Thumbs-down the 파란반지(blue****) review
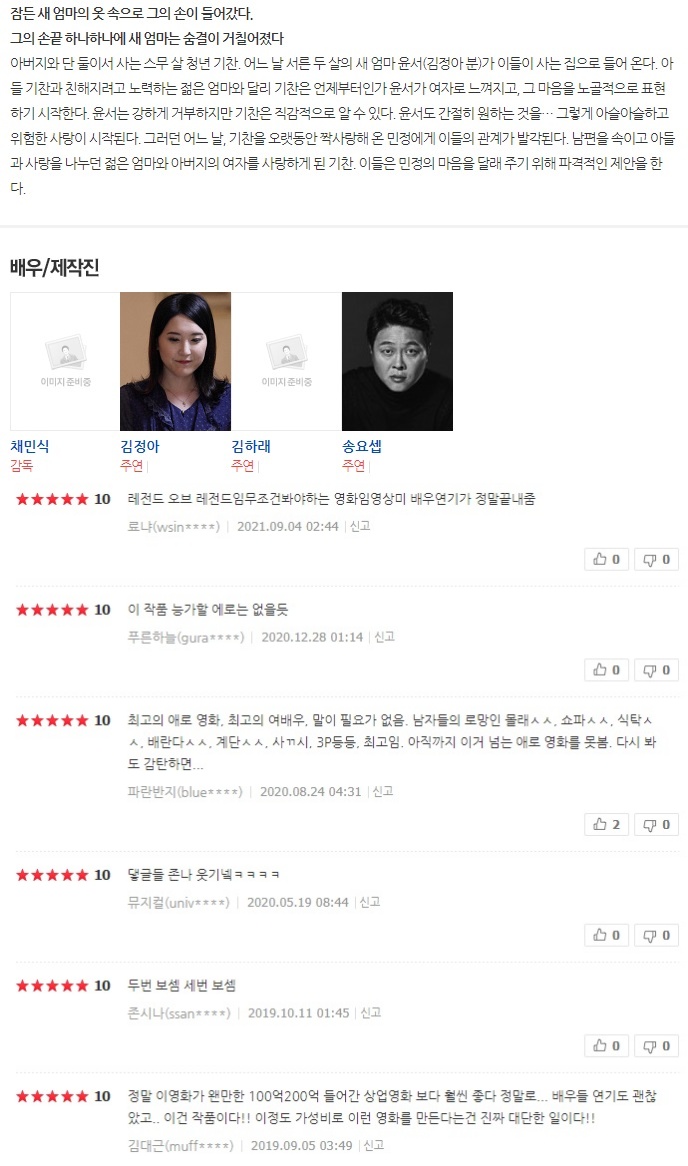 (656, 824)
